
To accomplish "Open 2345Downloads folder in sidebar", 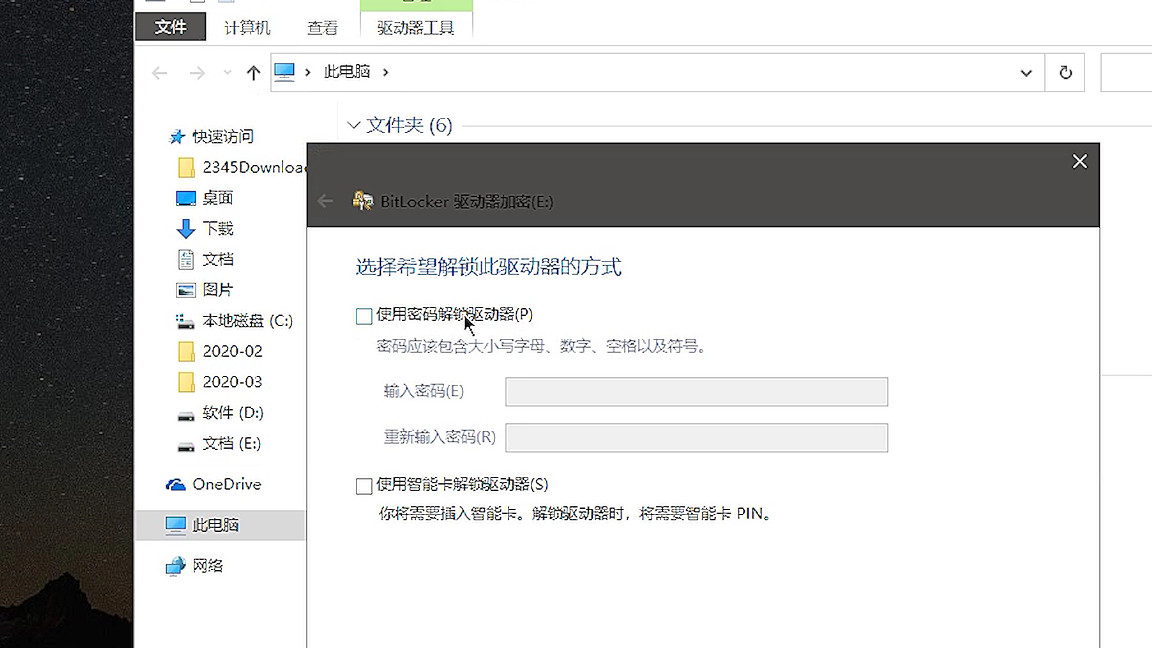I will click(253, 168).
